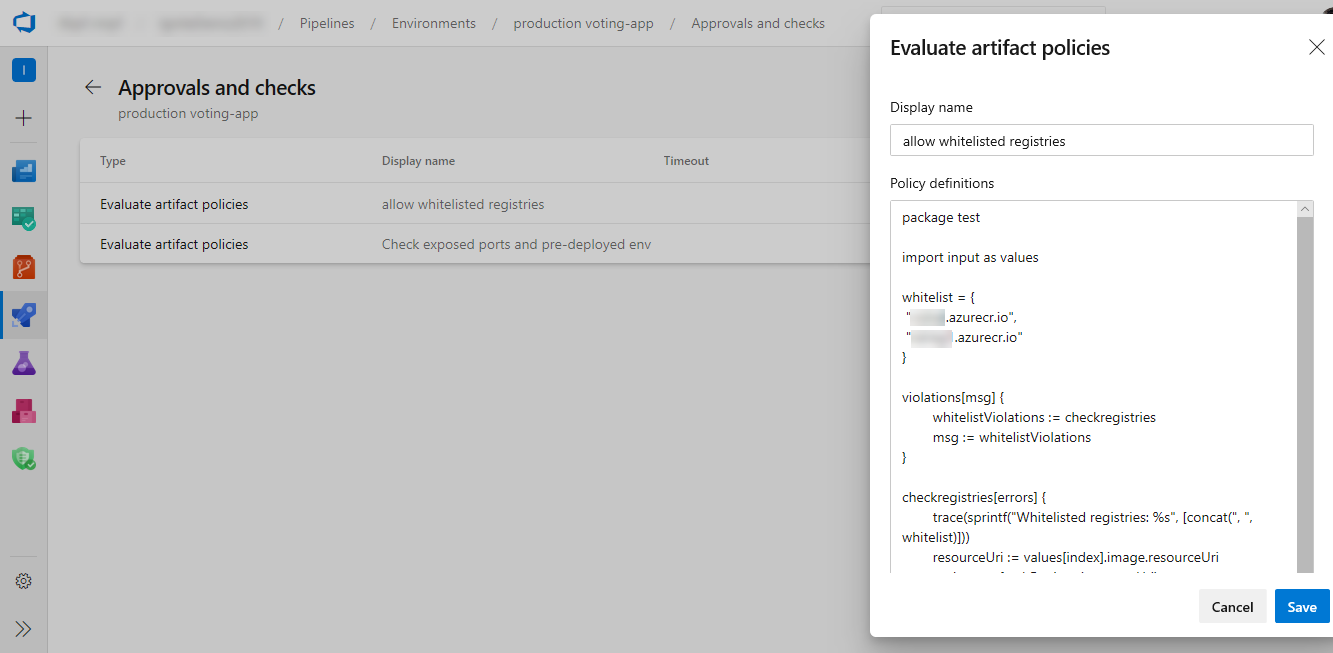The image size is (1333, 653).
Task: Open Test Plans flask icon
Action: 23,363
